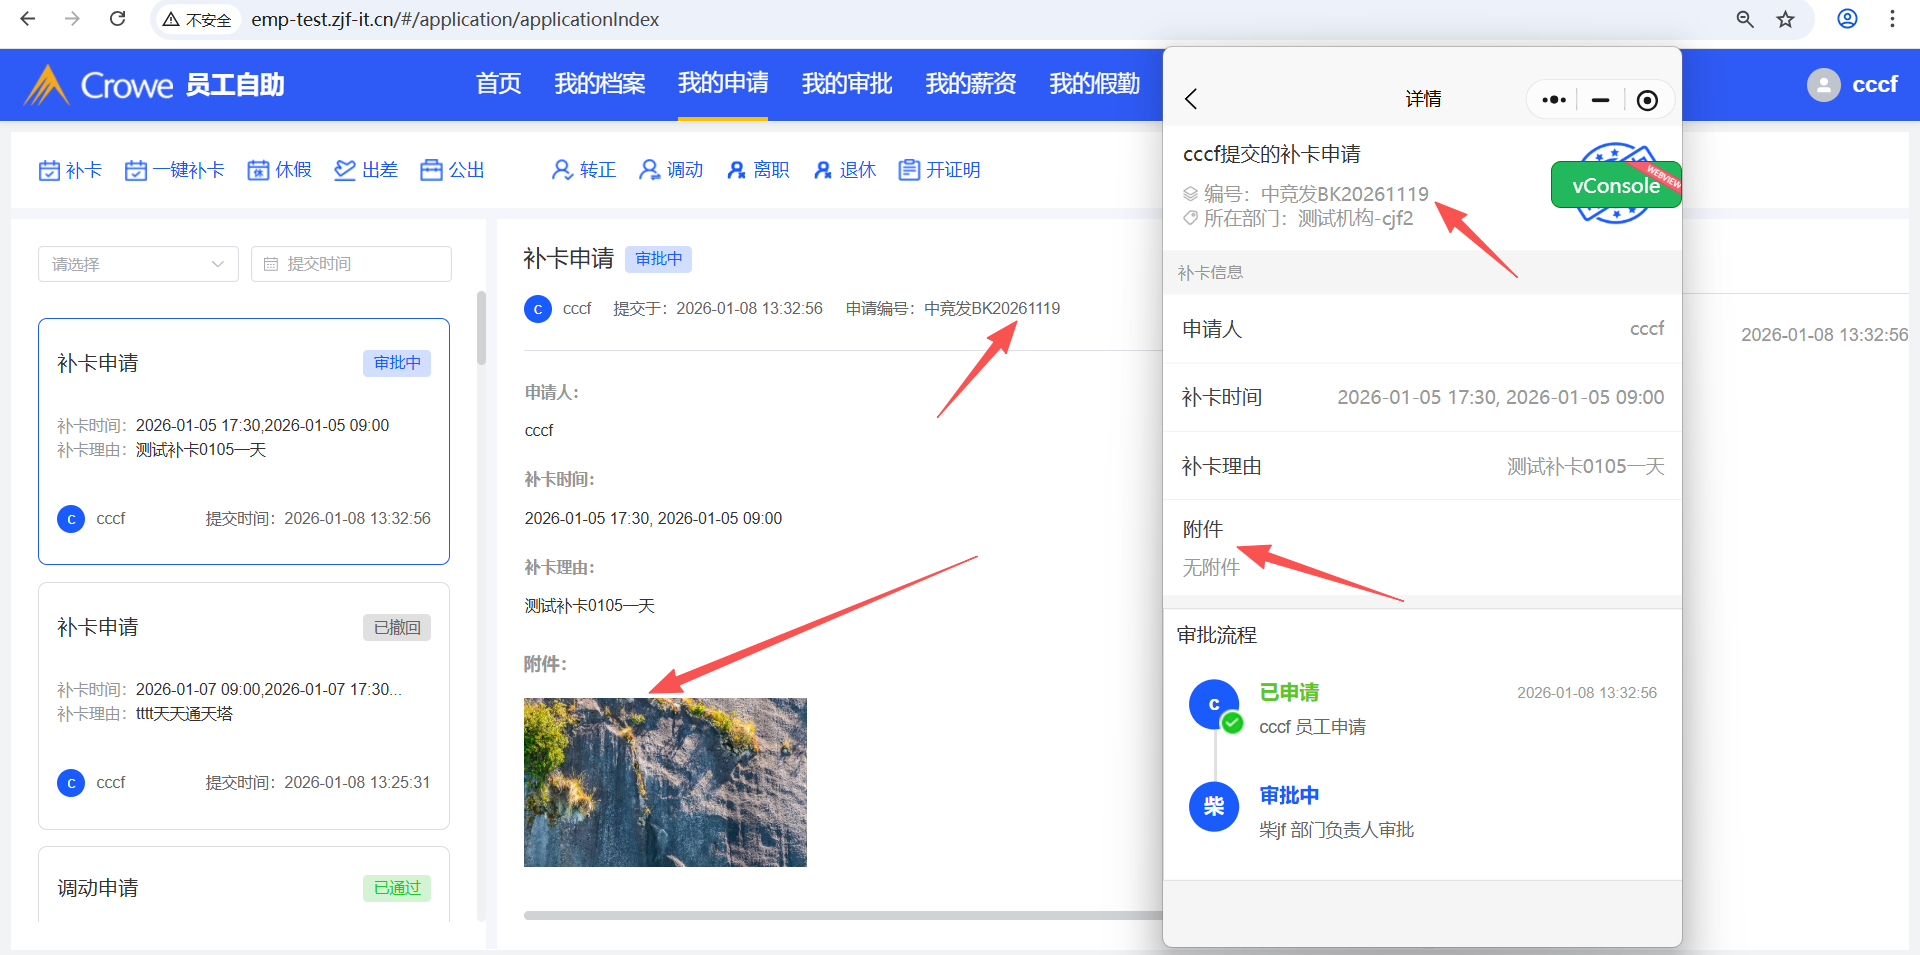The image size is (1920, 955).
Task: Close the 详情 panel via target icon
Action: 1647,99
